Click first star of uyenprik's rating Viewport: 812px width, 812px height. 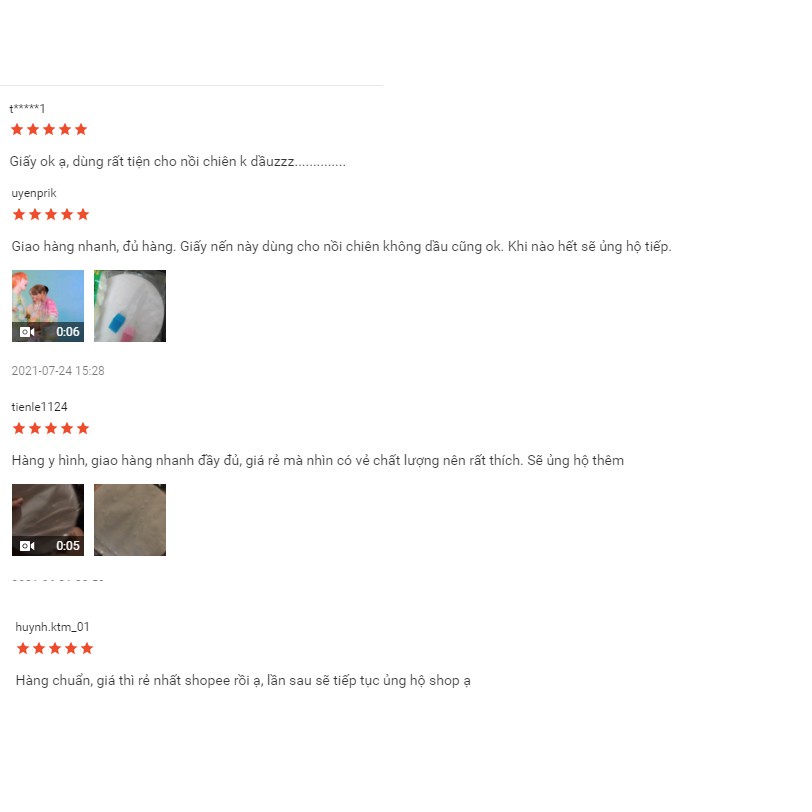[19, 214]
